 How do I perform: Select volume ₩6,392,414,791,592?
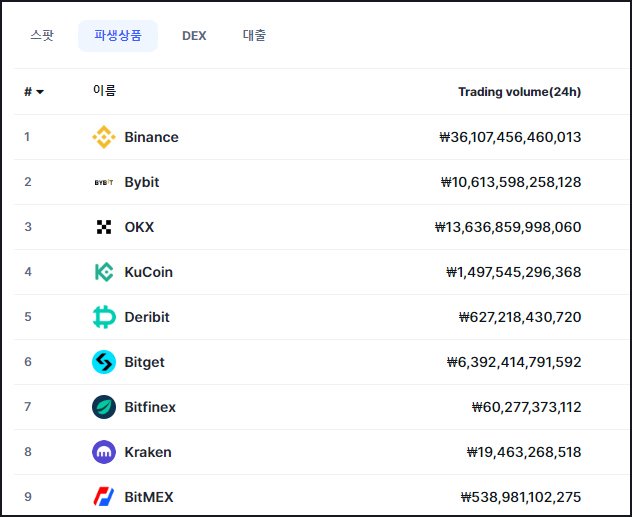click(x=514, y=362)
